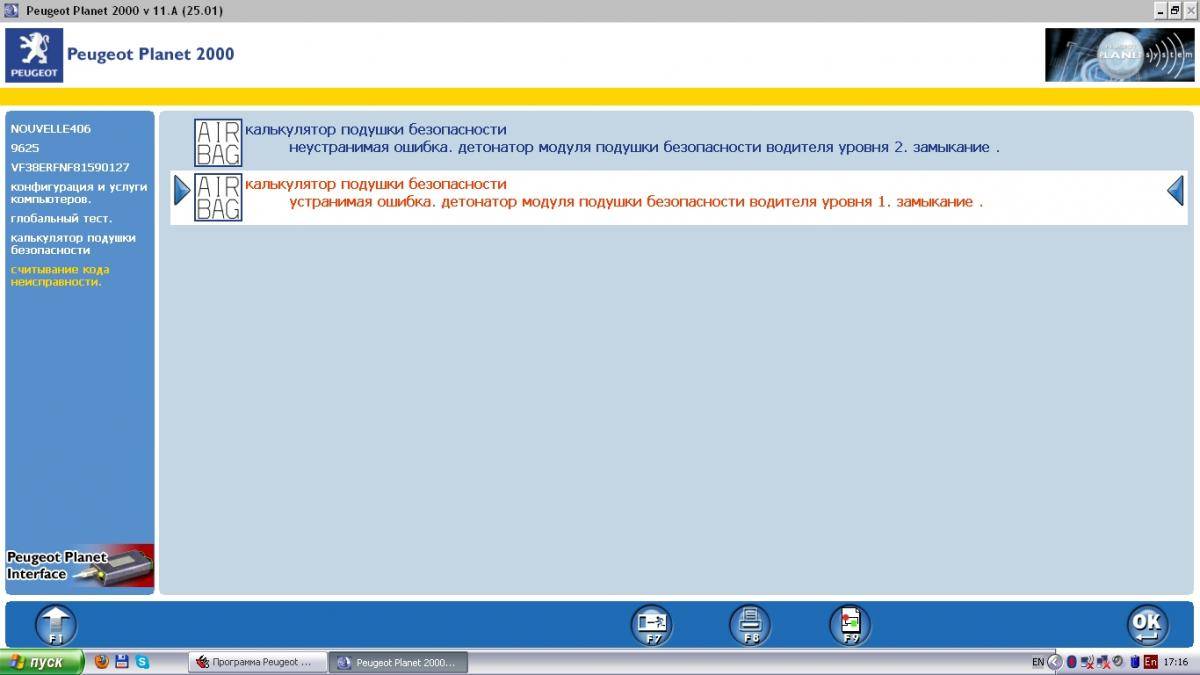Launch Firefox from quick launch bar
Image resolution: width=1200 pixels, height=675 pixels.
point(101,662)
